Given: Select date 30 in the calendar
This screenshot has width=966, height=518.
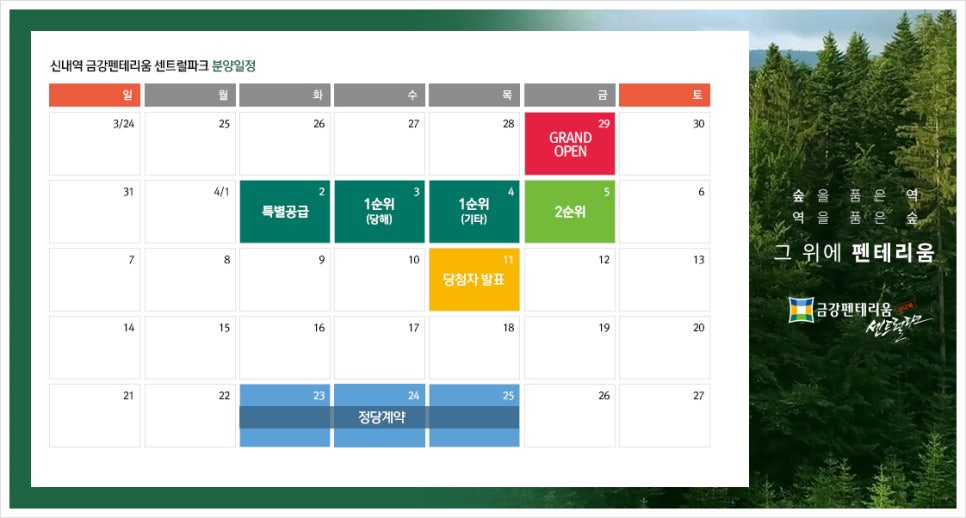Looking at the screenshot, I should 665,144.
